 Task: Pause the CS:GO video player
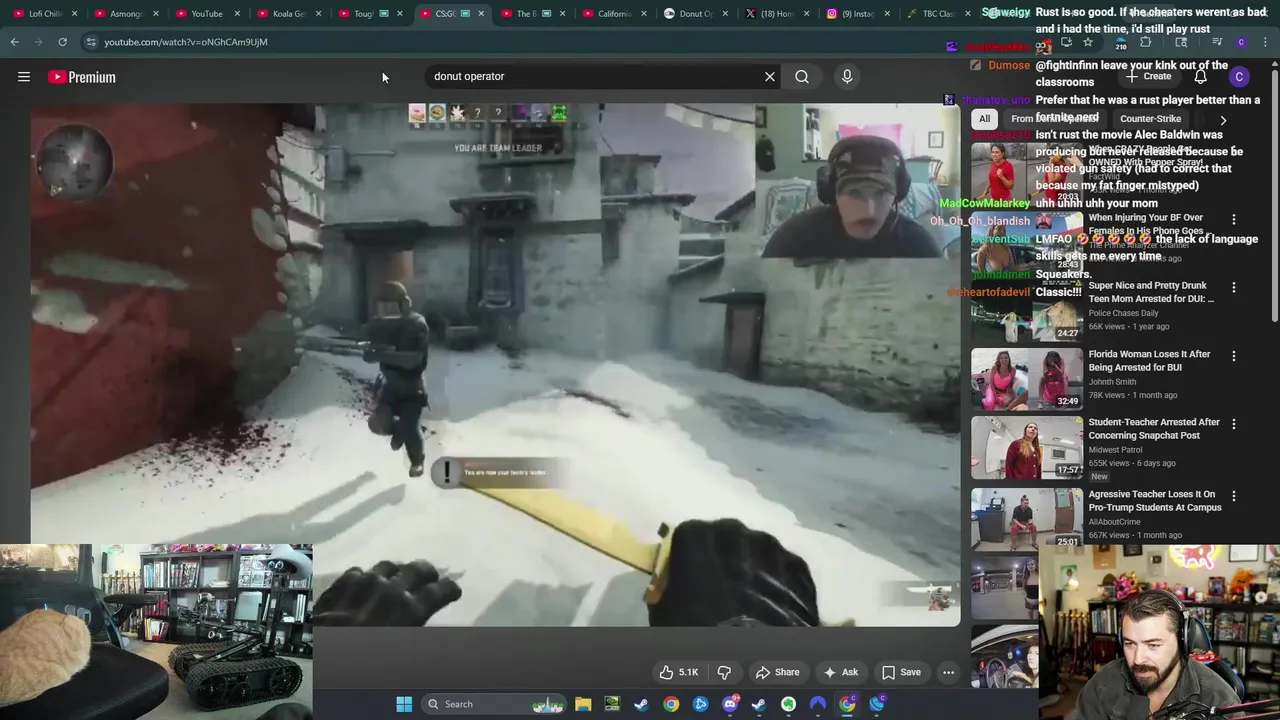point(495,365)
